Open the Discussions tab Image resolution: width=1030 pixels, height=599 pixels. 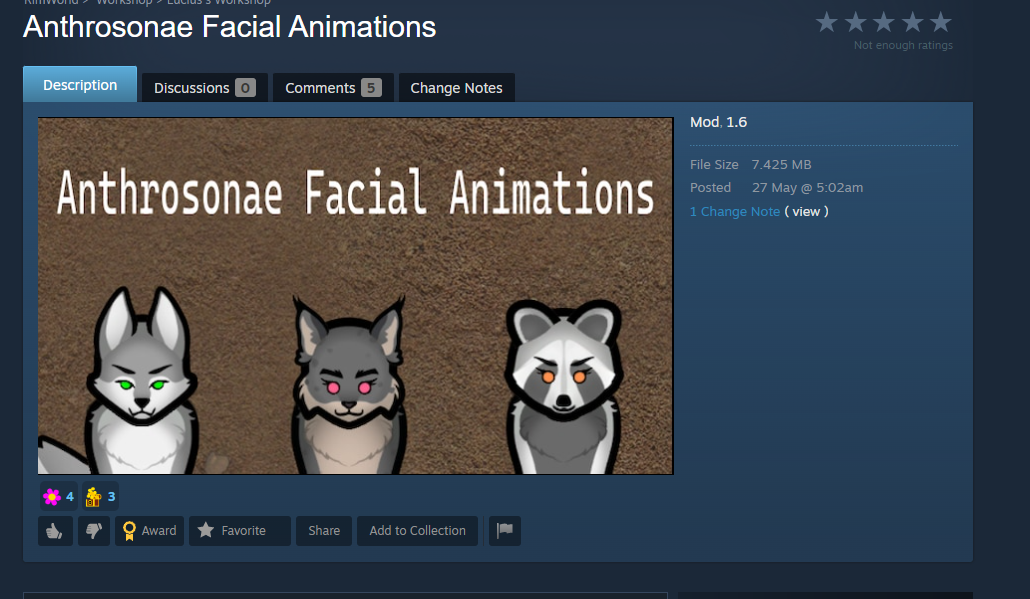point(204,88)
